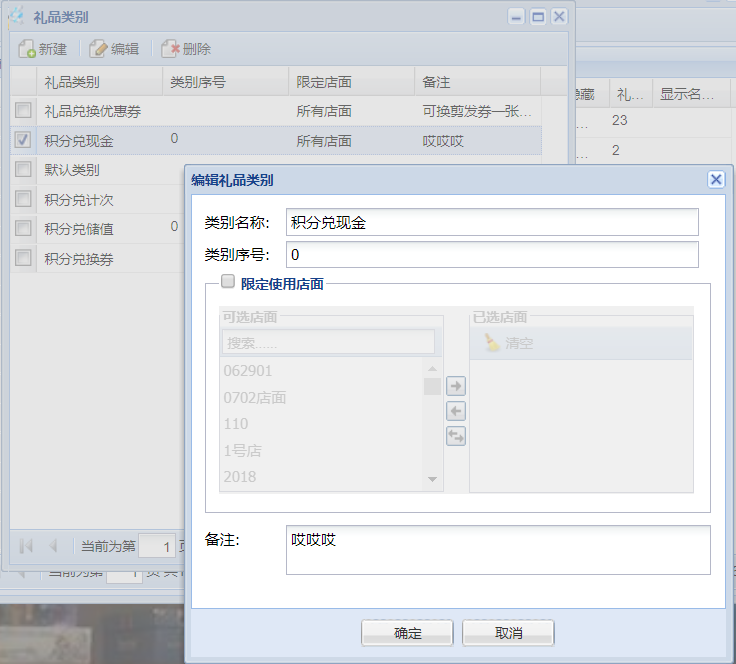Click the move-left arrow between store lists
The height and width of the screenshot is (664, 736).
click(x=456, y=412)
